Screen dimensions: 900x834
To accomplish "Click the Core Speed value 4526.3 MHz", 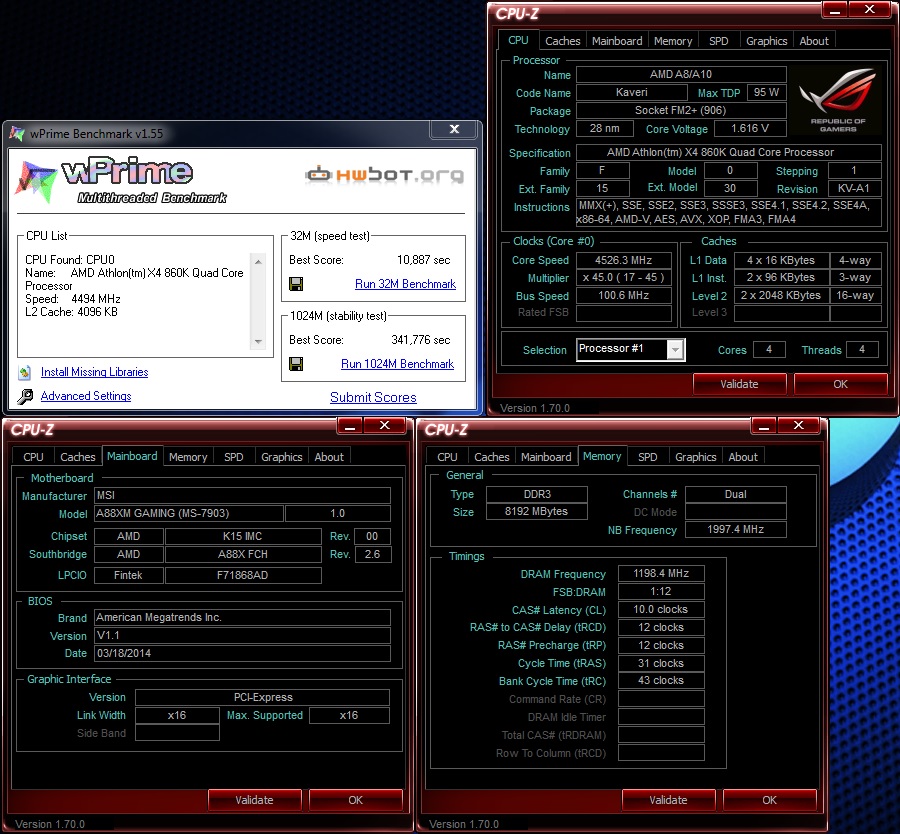I will 623,260.
